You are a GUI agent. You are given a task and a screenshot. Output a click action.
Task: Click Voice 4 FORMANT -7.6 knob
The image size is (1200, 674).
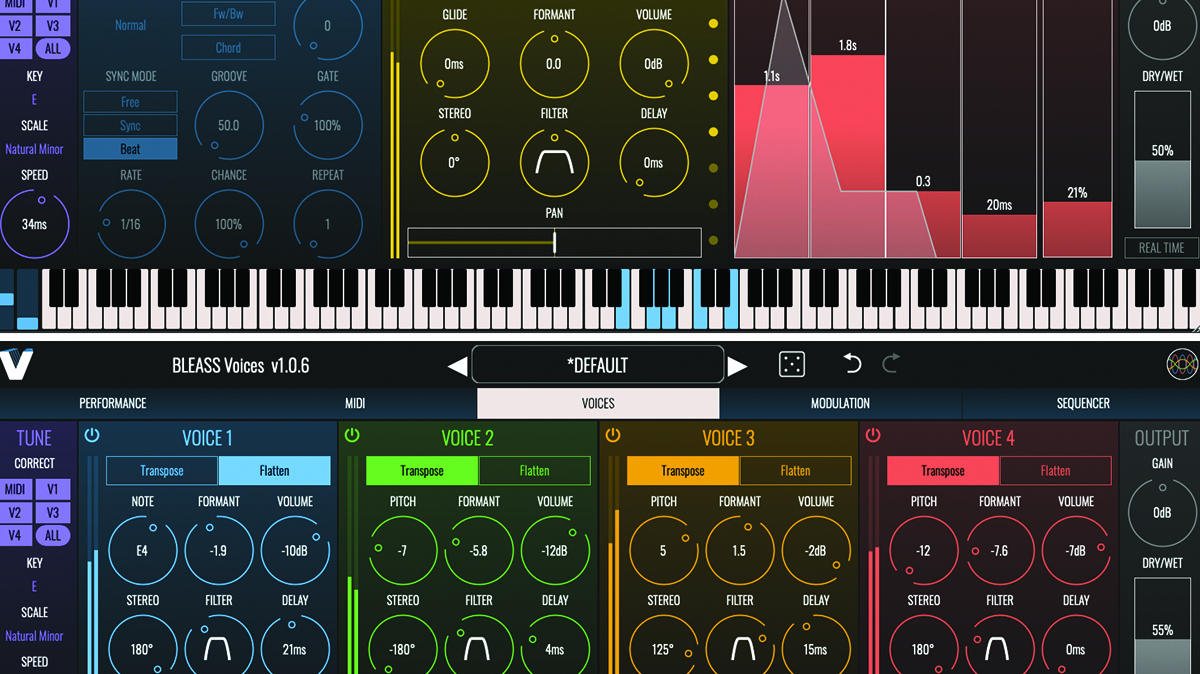tap(1000, 550)
